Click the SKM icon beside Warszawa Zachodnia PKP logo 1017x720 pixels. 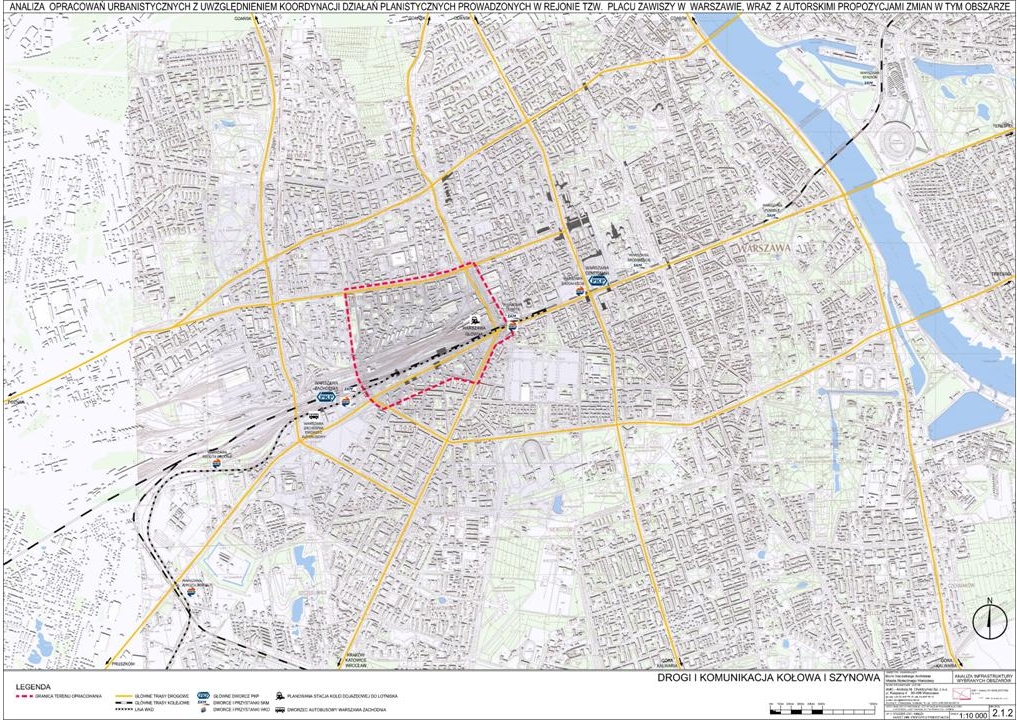[346, 402]
